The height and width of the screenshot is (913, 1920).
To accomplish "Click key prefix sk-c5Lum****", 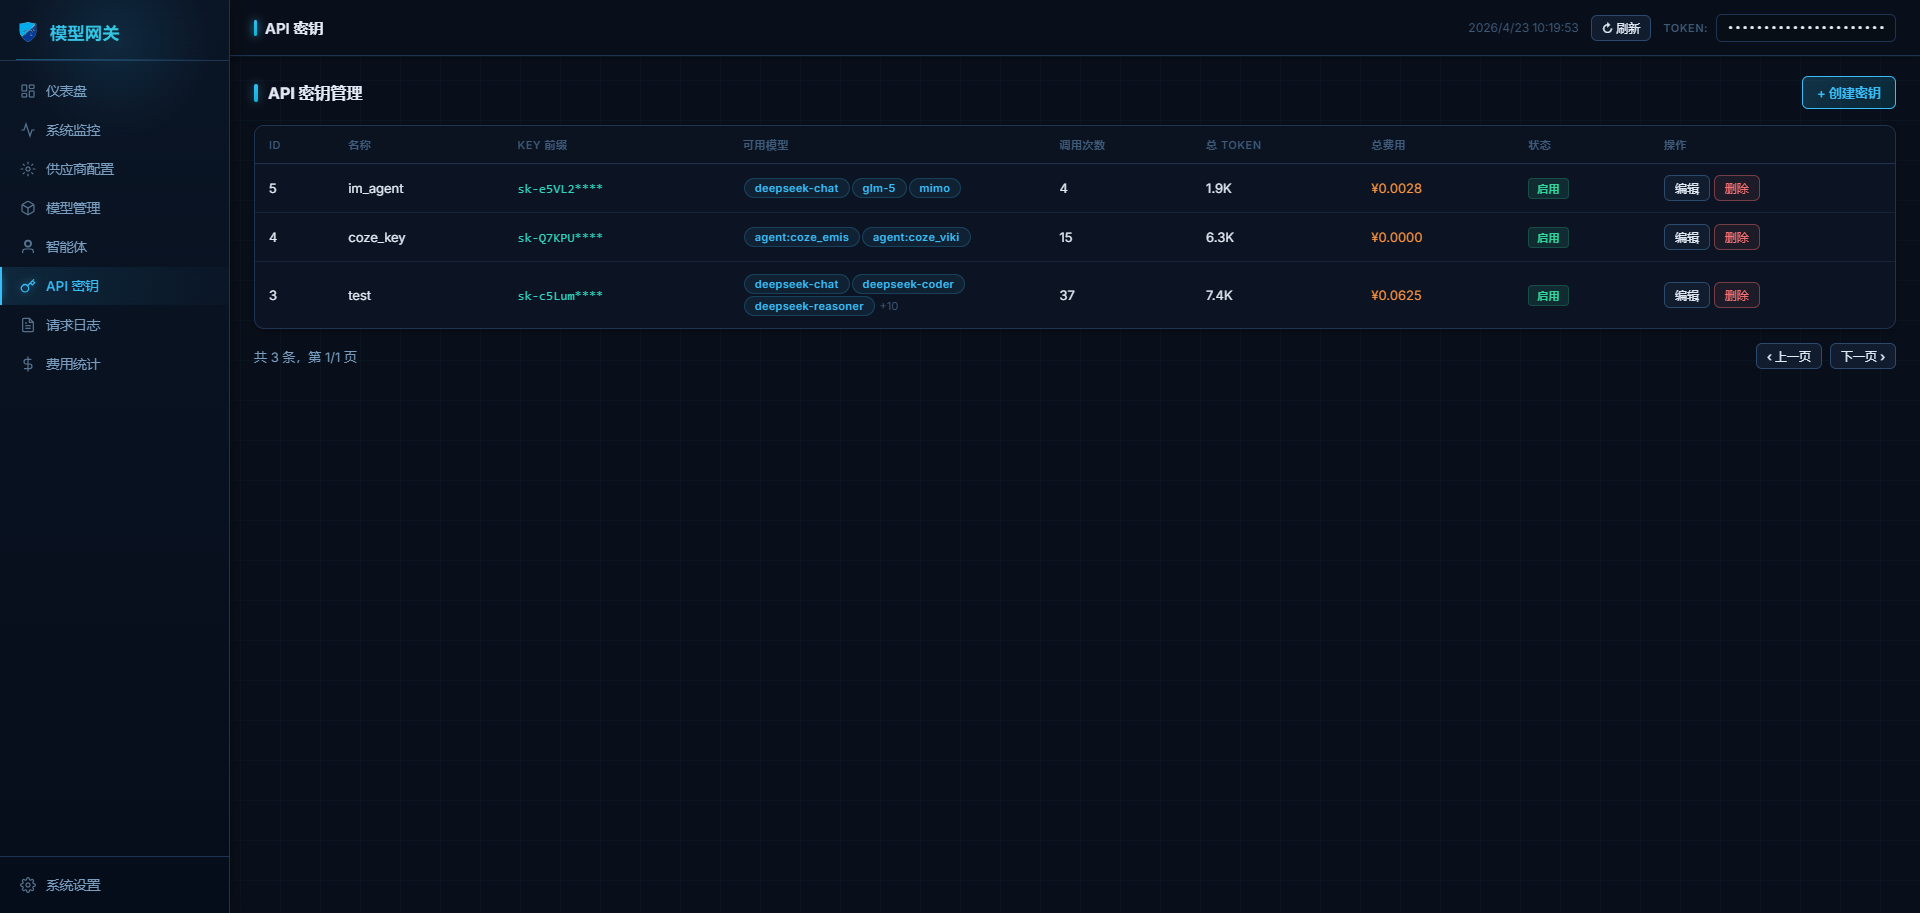I will tap(560, 295).
